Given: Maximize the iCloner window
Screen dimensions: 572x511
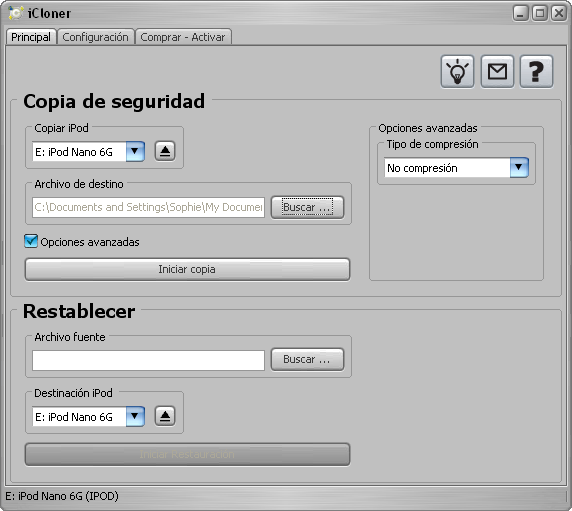Looking at the screenshot, I should [x=540, y=13].
